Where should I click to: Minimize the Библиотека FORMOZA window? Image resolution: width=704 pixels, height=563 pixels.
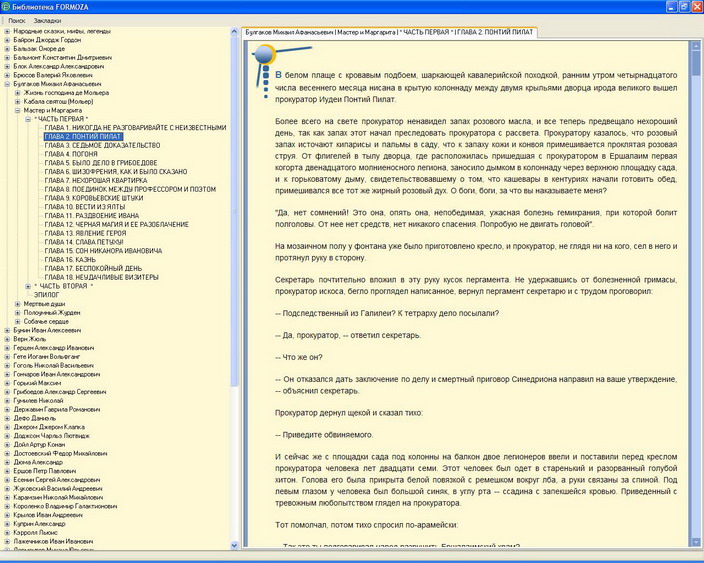pos(672,7)
